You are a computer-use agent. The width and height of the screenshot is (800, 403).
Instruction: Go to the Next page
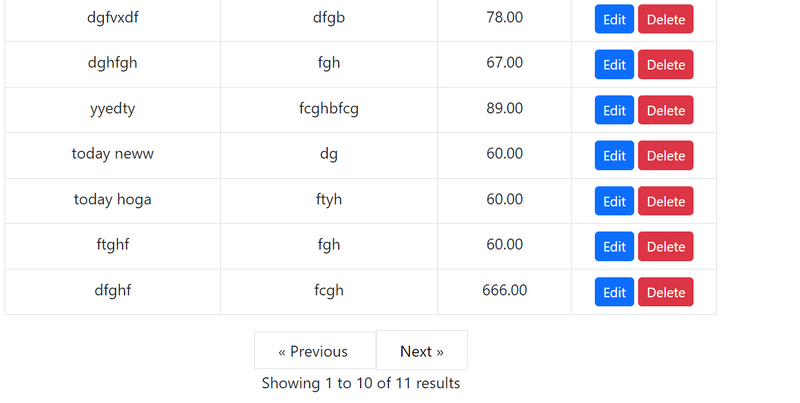tap(421, 351)
